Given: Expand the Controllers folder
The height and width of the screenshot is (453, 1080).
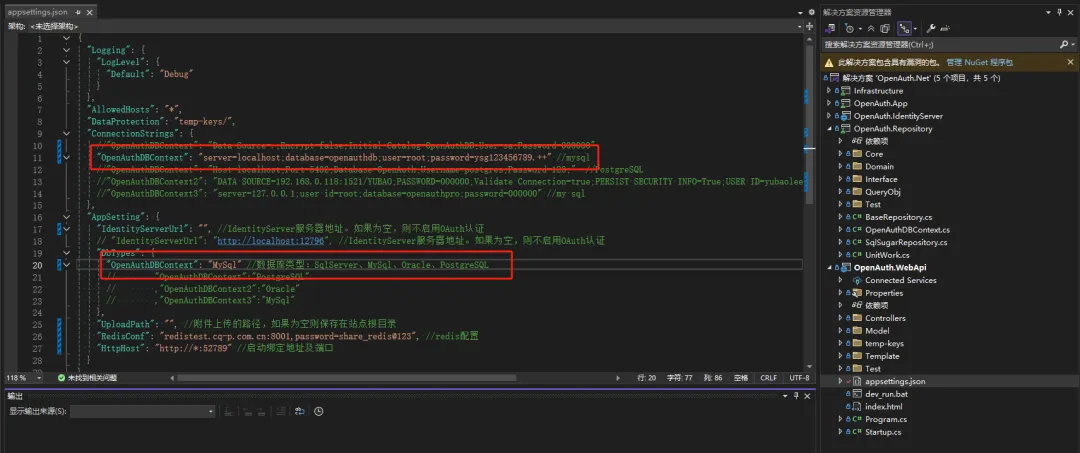Looking at the screenshot, I should 840,318.
